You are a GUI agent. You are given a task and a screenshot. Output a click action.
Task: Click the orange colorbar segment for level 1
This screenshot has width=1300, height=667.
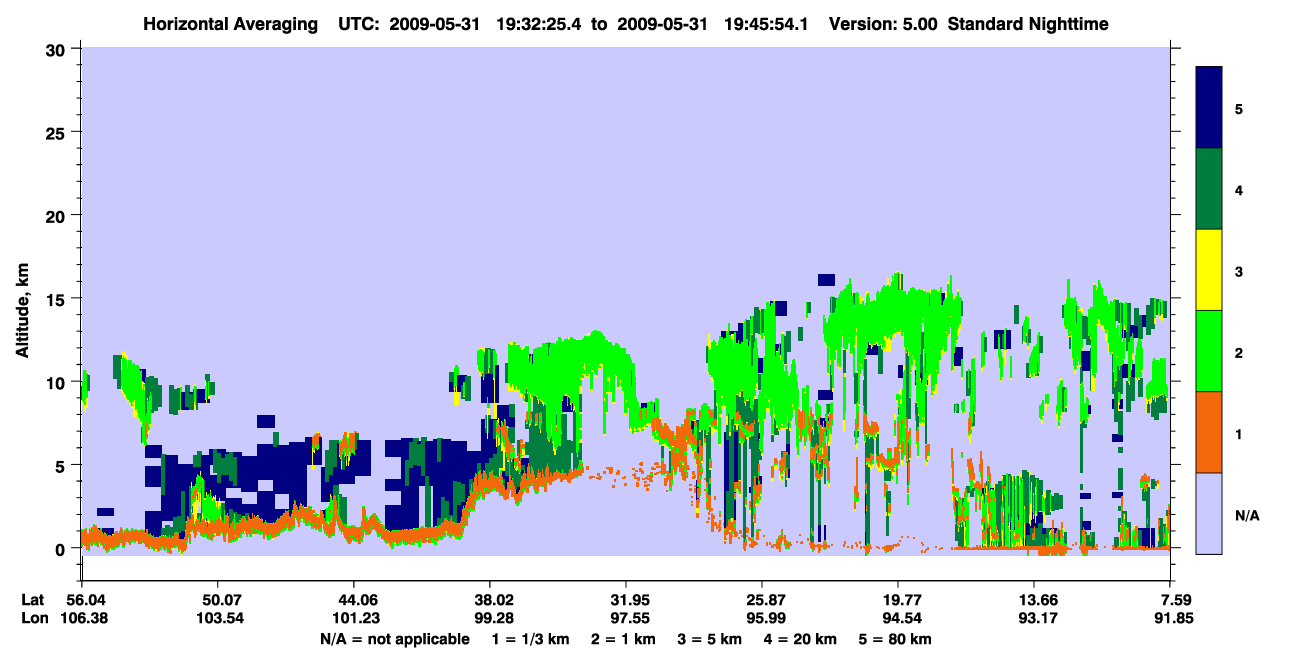click(x=1209, y=432)
